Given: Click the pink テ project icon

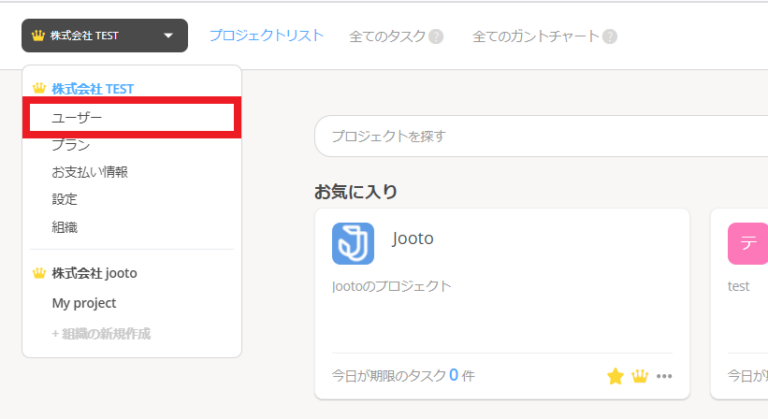Looking at the screenshot, I should click(x=747, y=244).
